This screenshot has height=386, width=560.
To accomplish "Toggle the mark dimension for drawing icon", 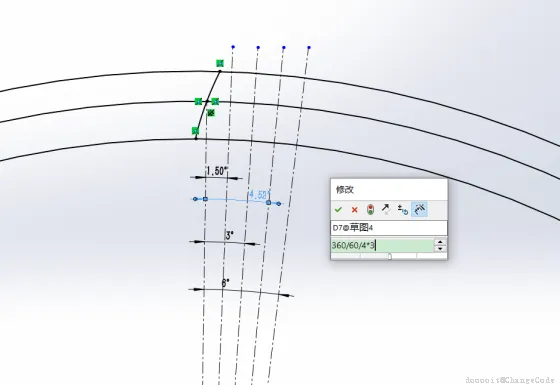I will pos(420,210).
